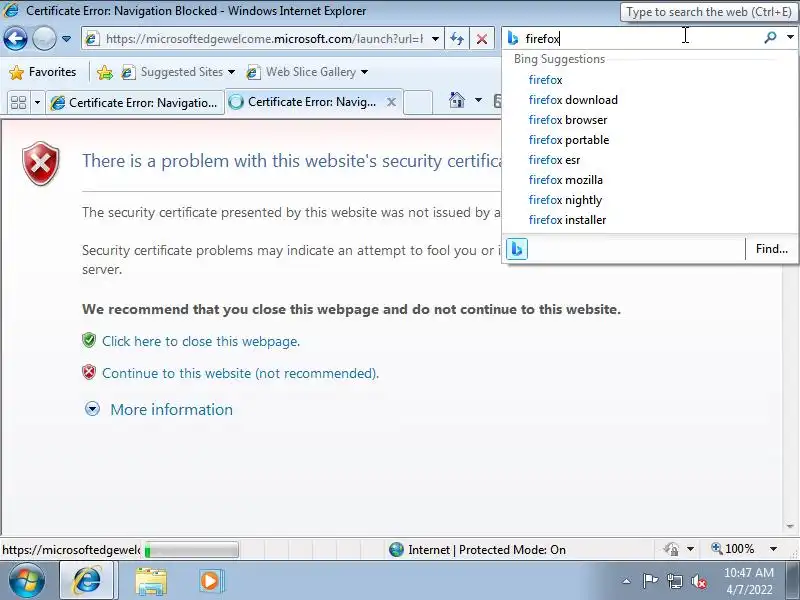
Task: Open a new blank tab button
Action: [x=418, y=102]
